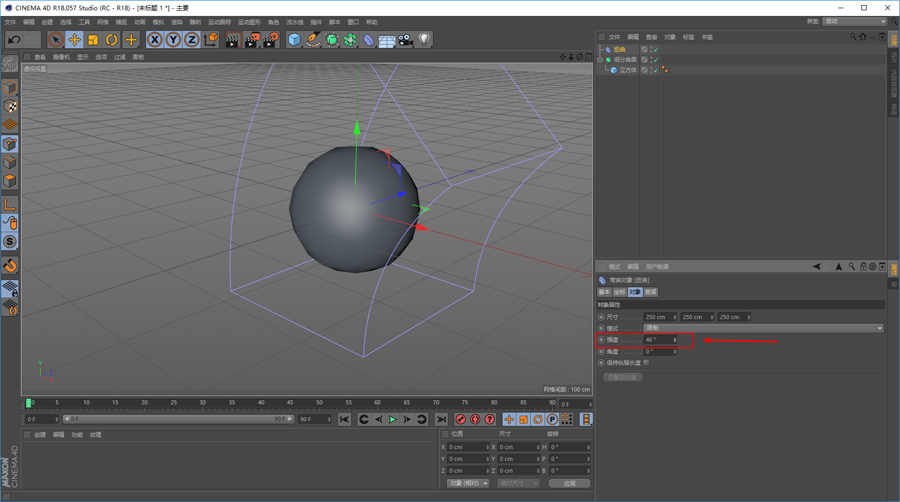Click the make editable icon
Image resolution: width=900 pixels, height=502 pixels.
[10, 64]
